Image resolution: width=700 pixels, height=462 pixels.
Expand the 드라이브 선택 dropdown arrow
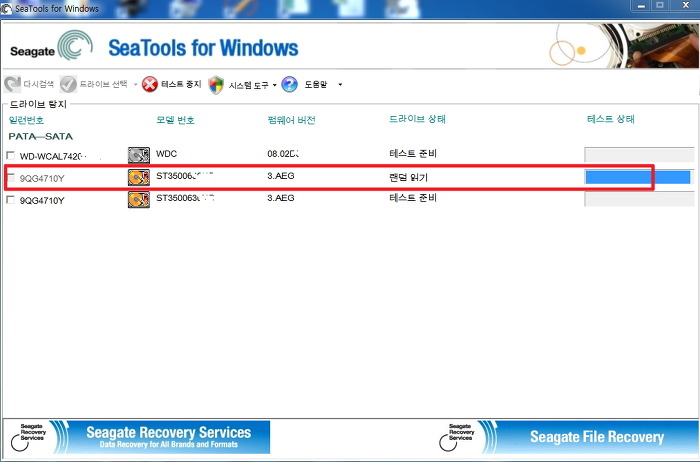pyautogui.click(x=136, y=85)
